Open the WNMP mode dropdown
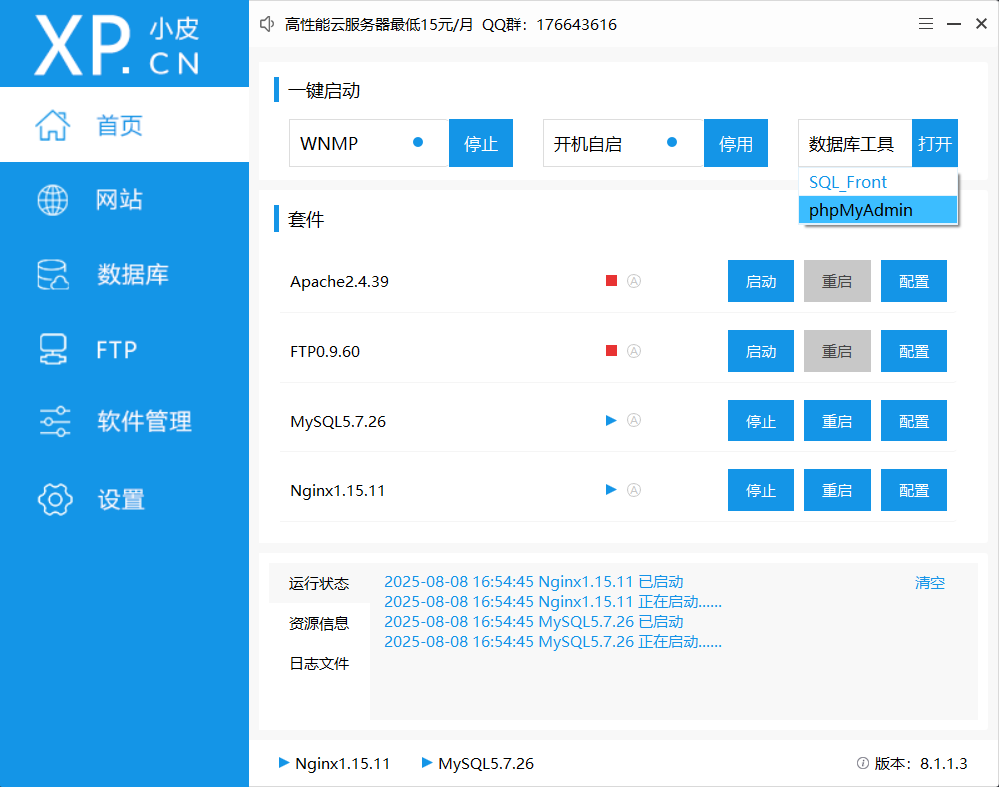The height and width of the screenshot is (787, 999). pos(368,143)
